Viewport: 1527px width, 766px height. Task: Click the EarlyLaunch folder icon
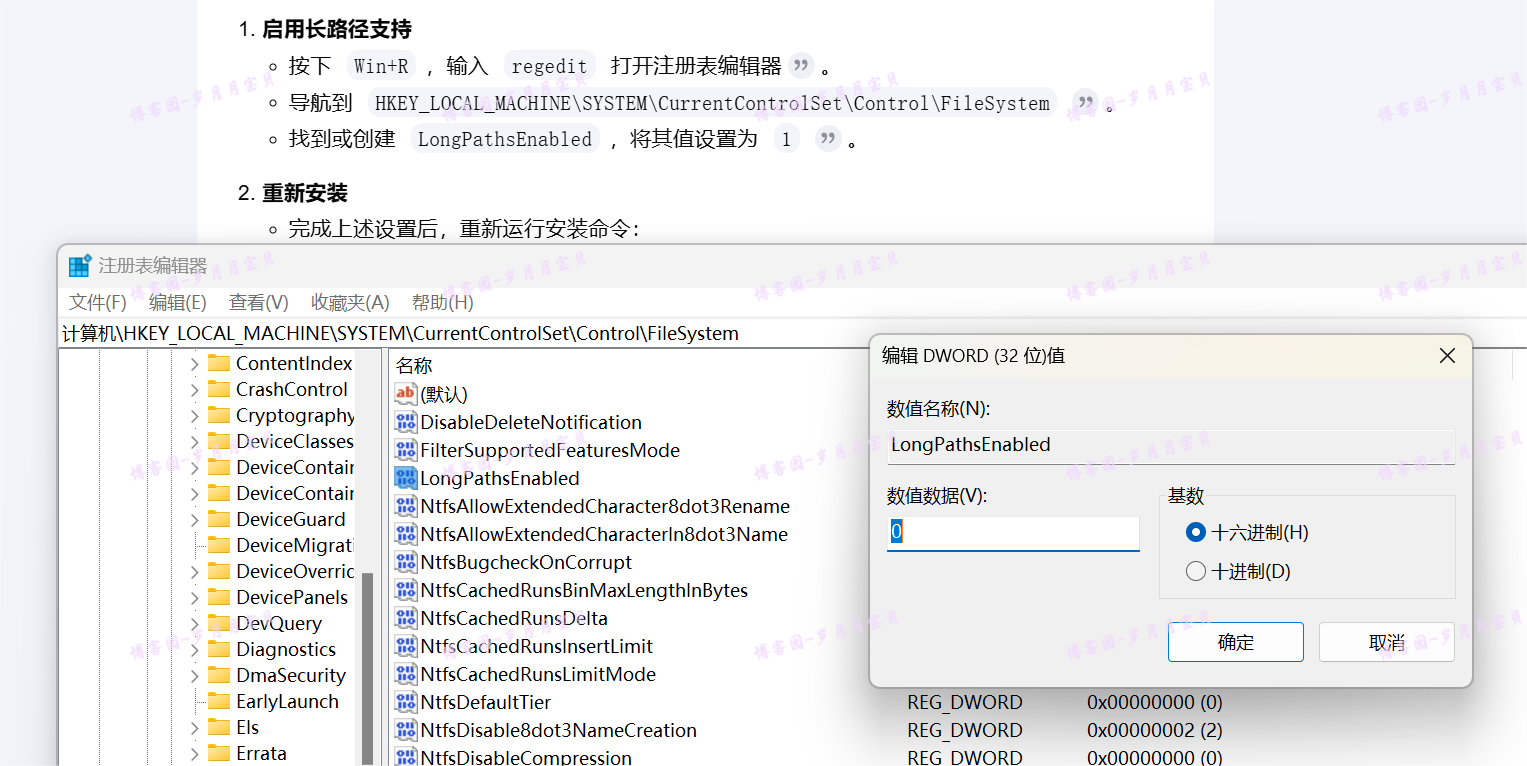coord(219,701)
